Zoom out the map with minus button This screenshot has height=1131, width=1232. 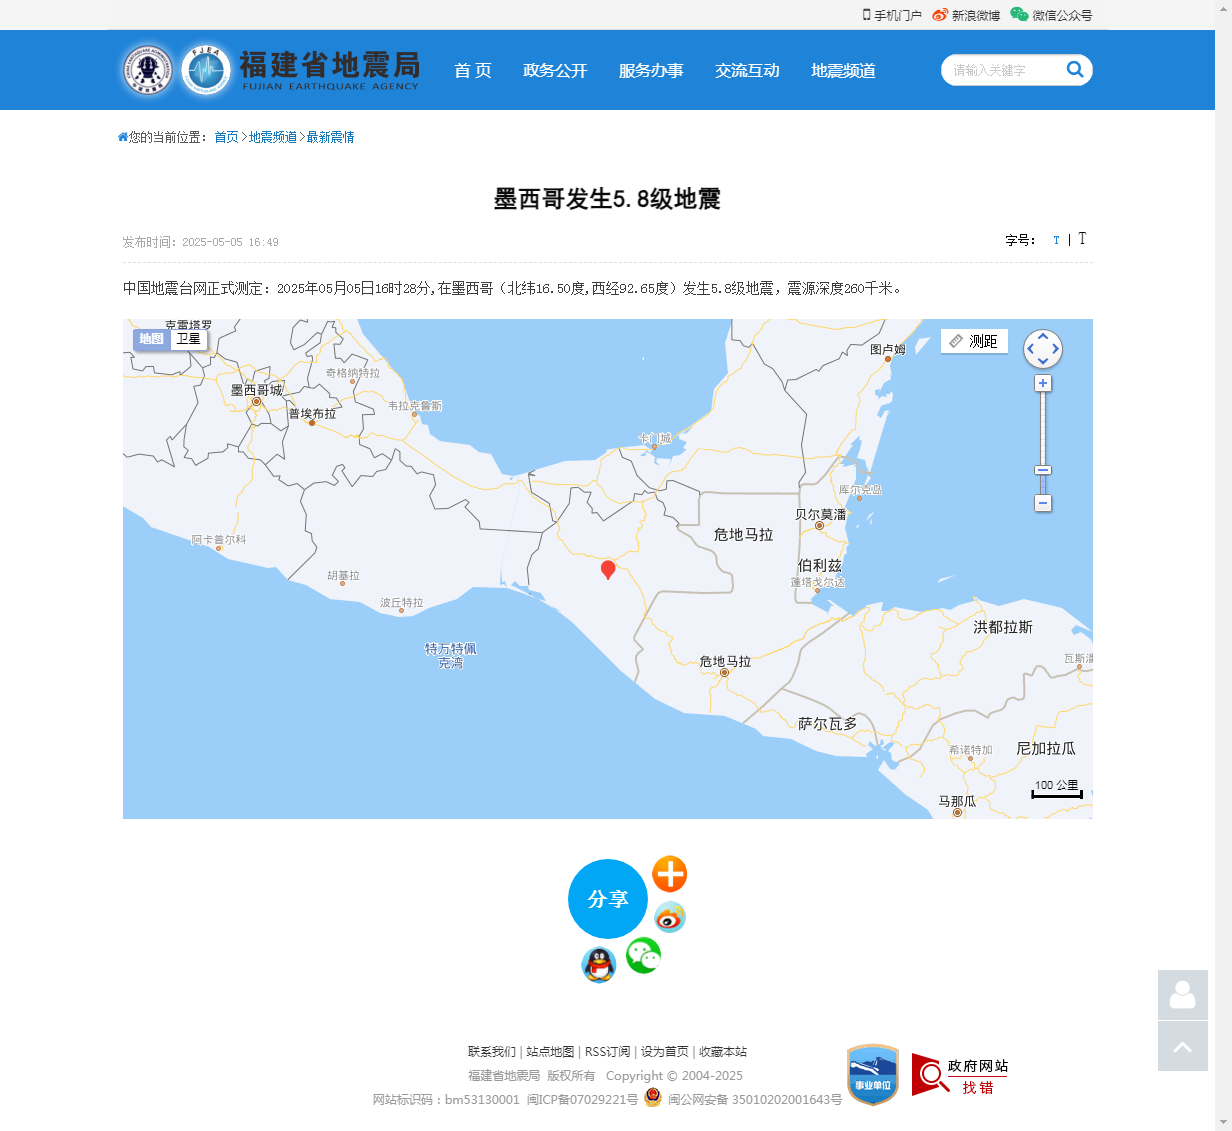point(1043,503)
